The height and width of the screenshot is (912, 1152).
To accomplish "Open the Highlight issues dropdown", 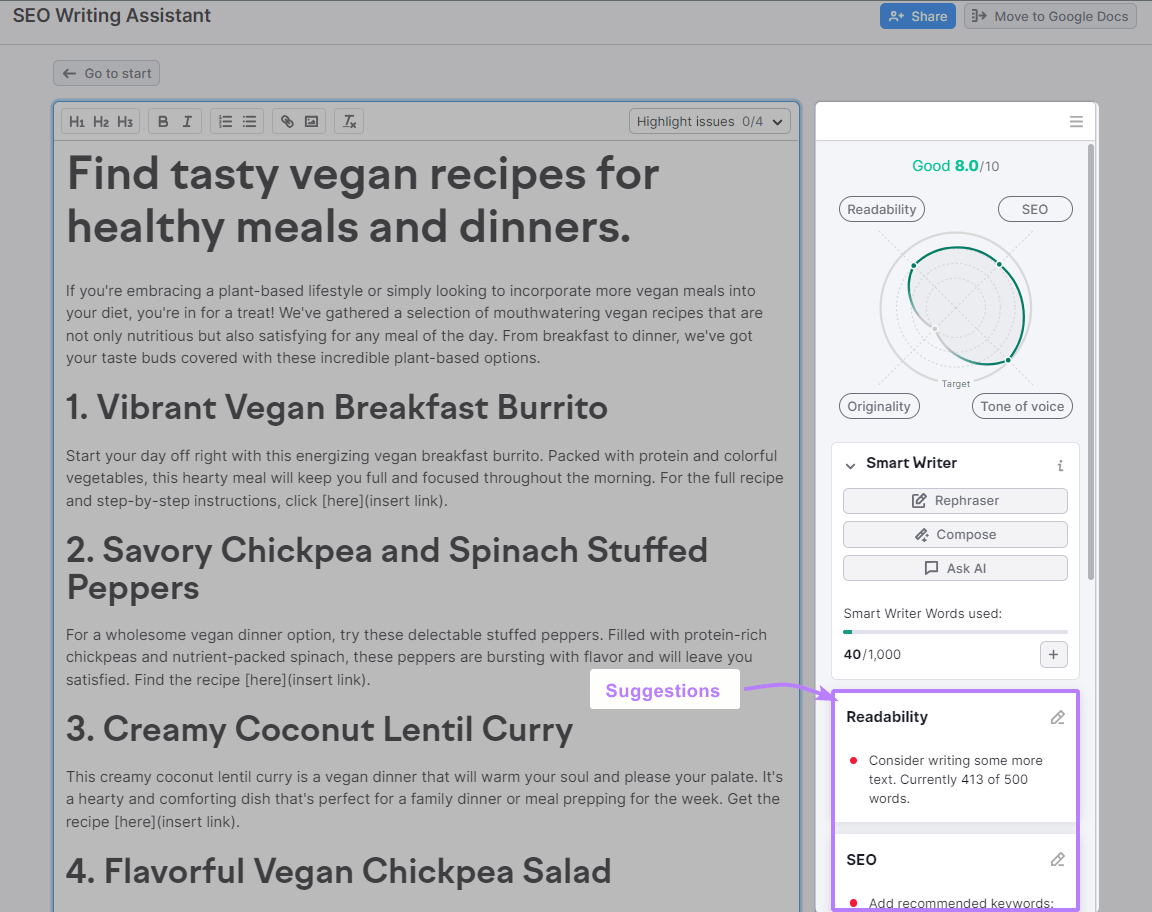I will pyautogui.click(x=709, y=119).
